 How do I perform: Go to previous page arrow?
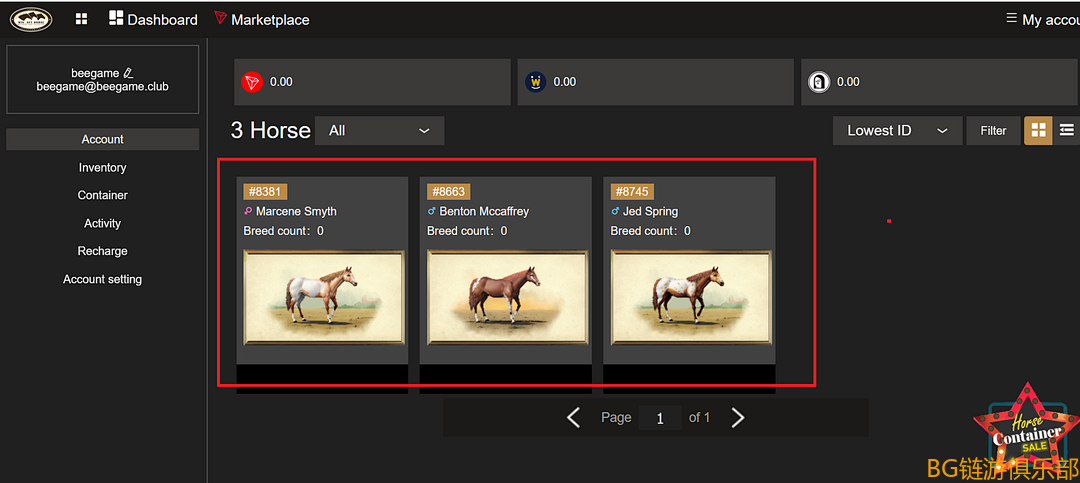point(573,418)
